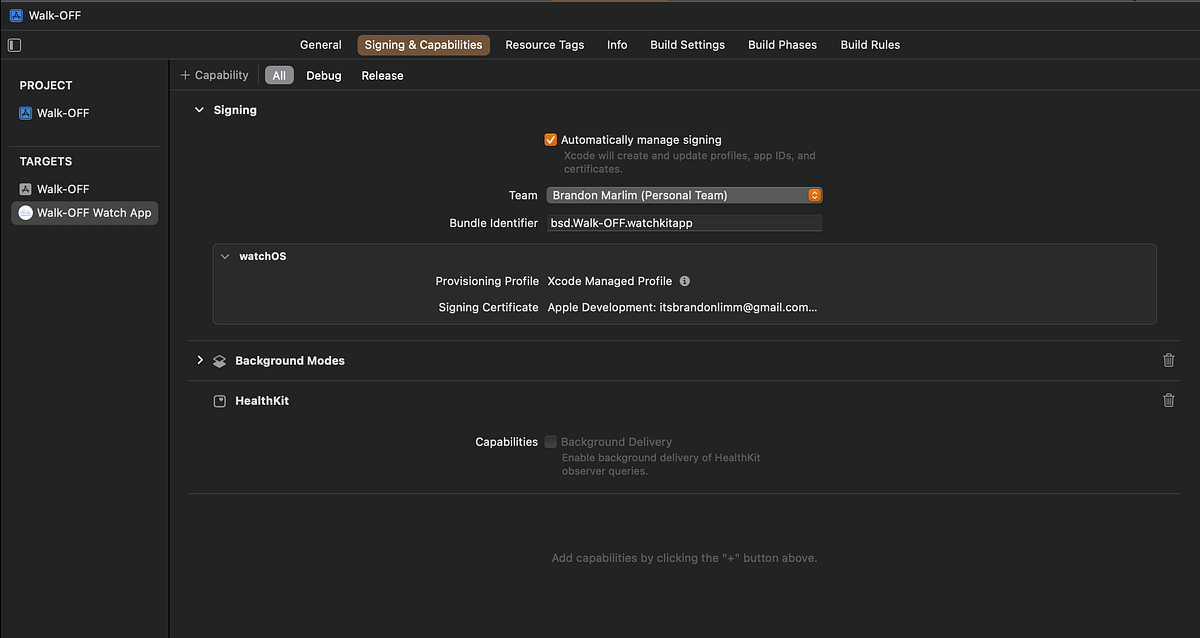Remove HealthKit using its trash icon
The image size is (1200, 638).
[x=1168, y=400]
